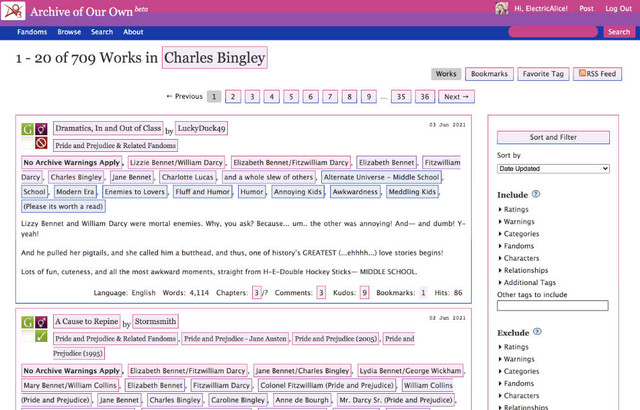Expand Exclude Warnings filter
The height and width of the screenshot is (410, 640).
point(516,359)
